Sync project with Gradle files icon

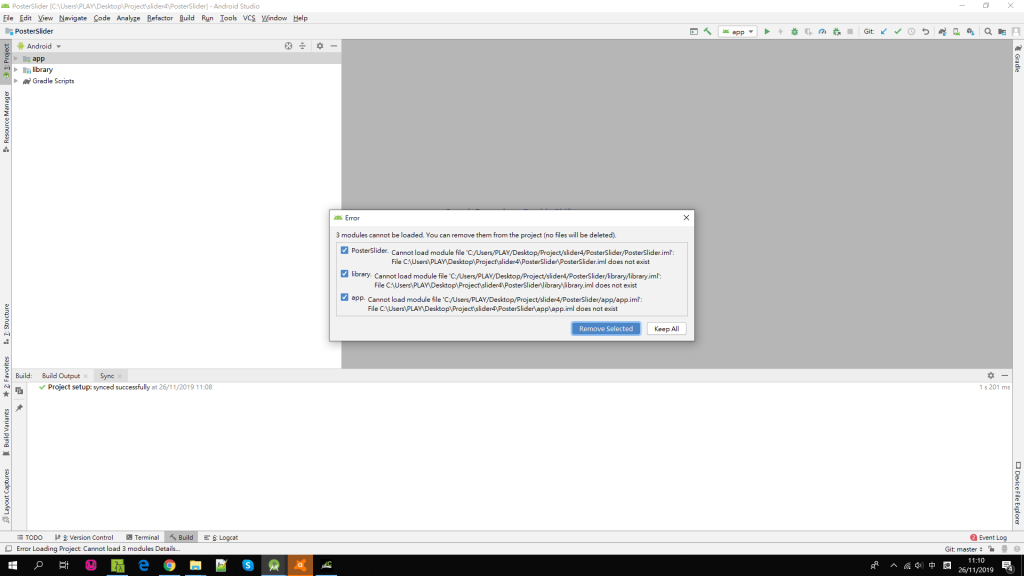click(942, 31)
